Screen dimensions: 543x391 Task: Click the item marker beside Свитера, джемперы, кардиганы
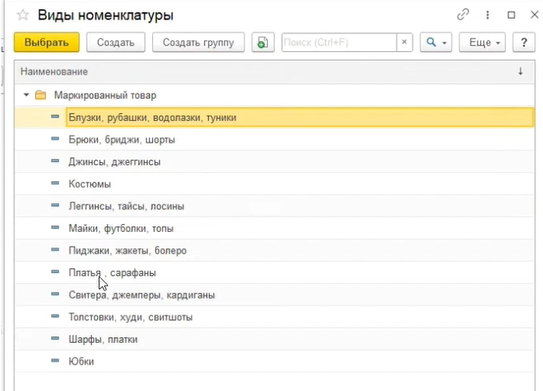pos(55,294)
